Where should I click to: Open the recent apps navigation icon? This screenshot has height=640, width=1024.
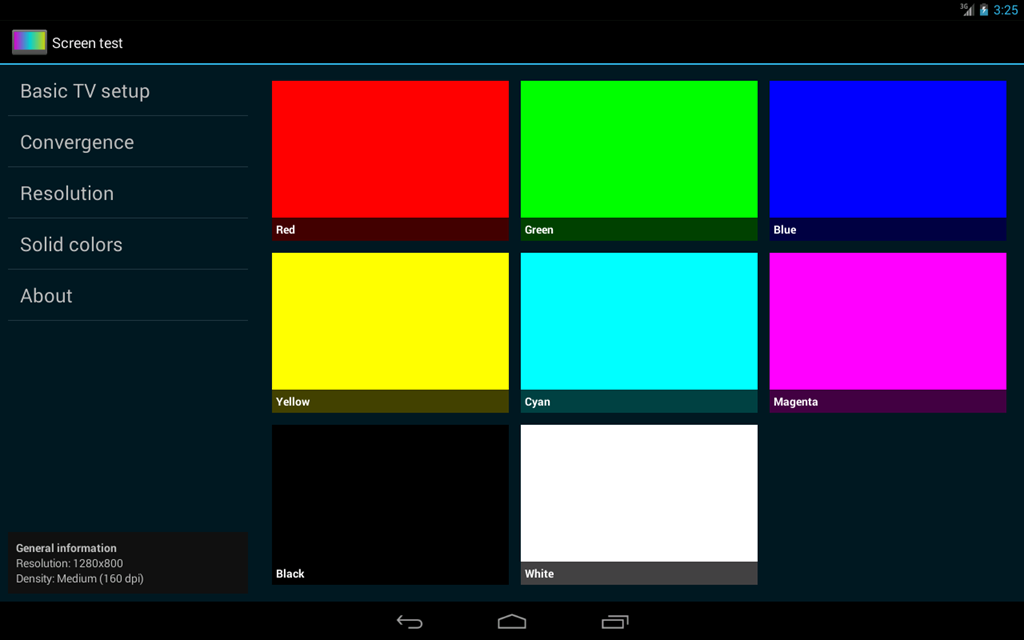point(615,622)
